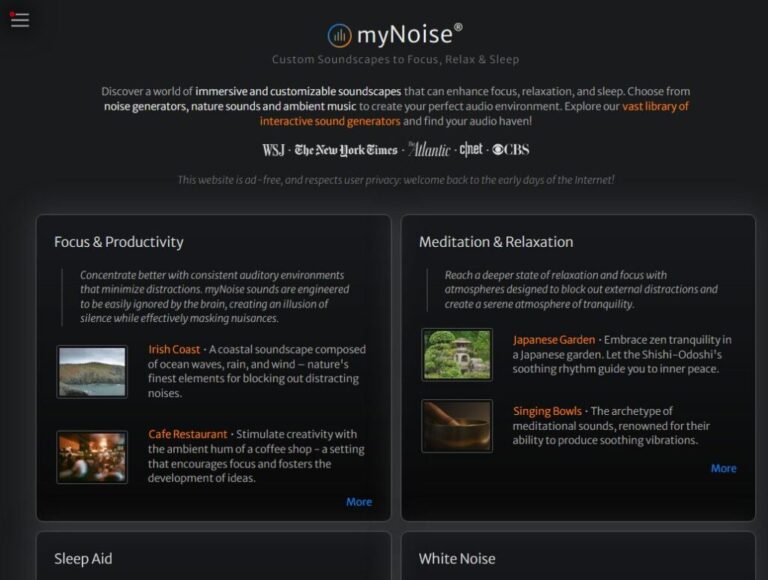Image resolution: width=768 pixels, height=580 pixels.
Task: Click the New York Times logo
Action: 346,150
